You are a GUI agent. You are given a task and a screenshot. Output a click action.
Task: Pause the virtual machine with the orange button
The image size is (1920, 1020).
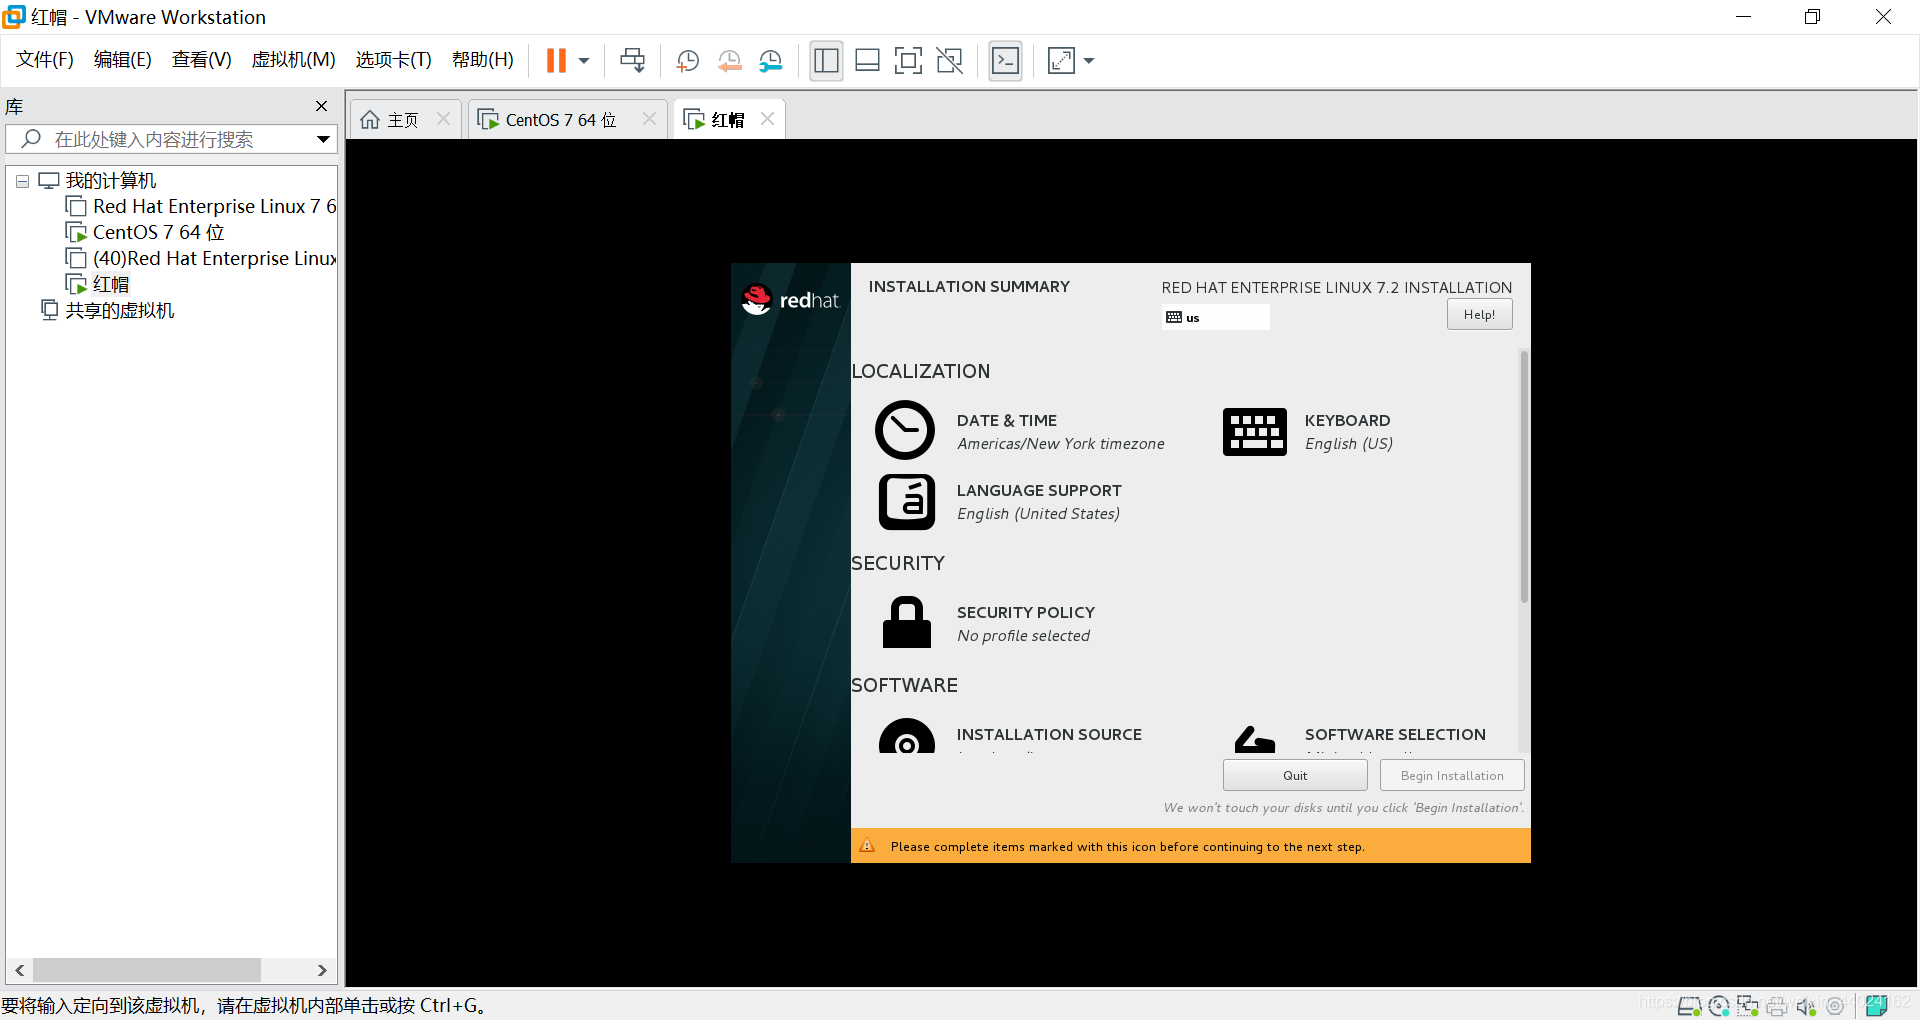(x=556, y=61)
